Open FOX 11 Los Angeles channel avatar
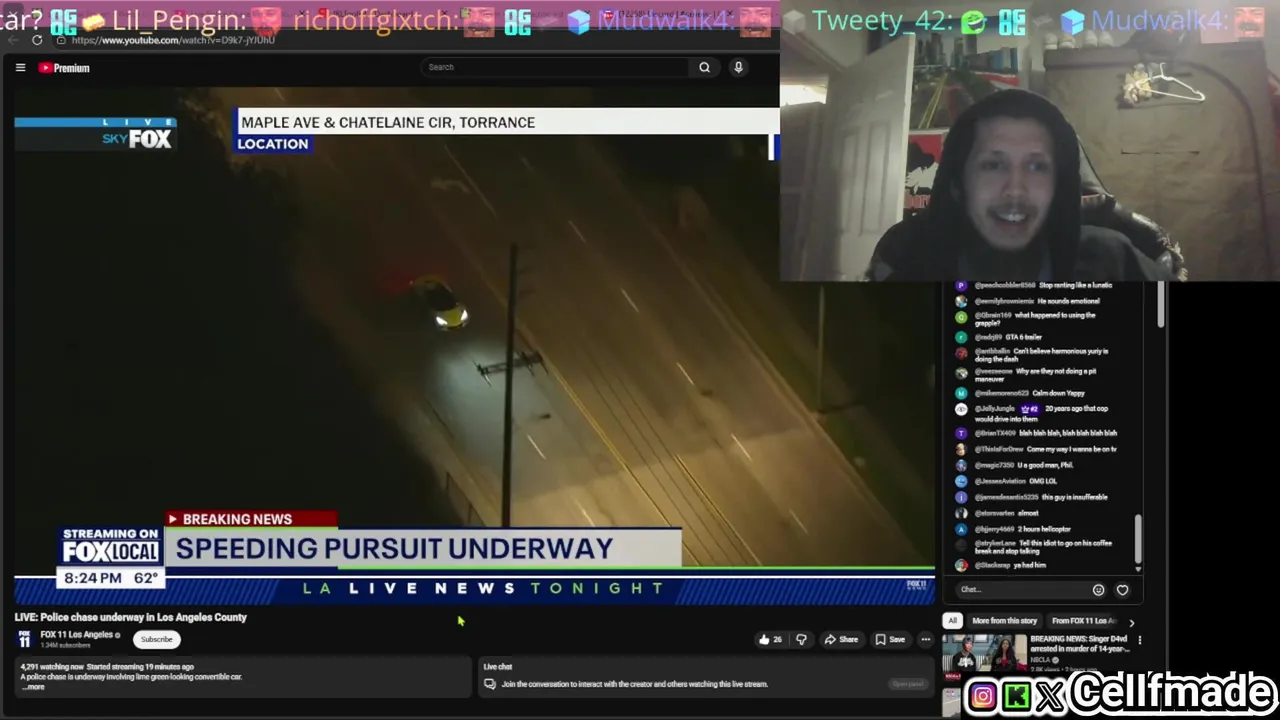 (24, 639)
